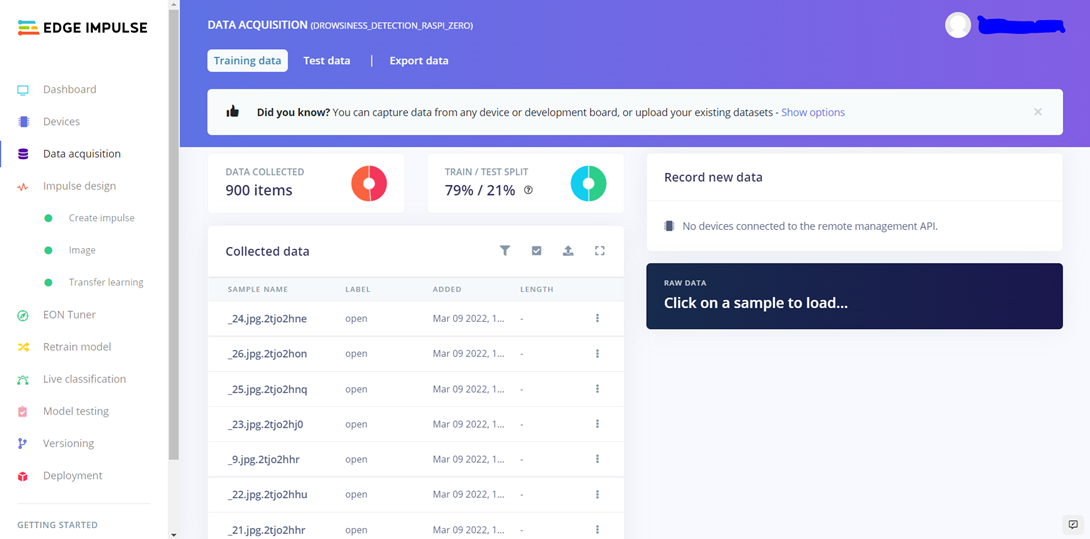Click the data collected pie chart
The image size is (1090, 539).
click(x=369, y=184)
